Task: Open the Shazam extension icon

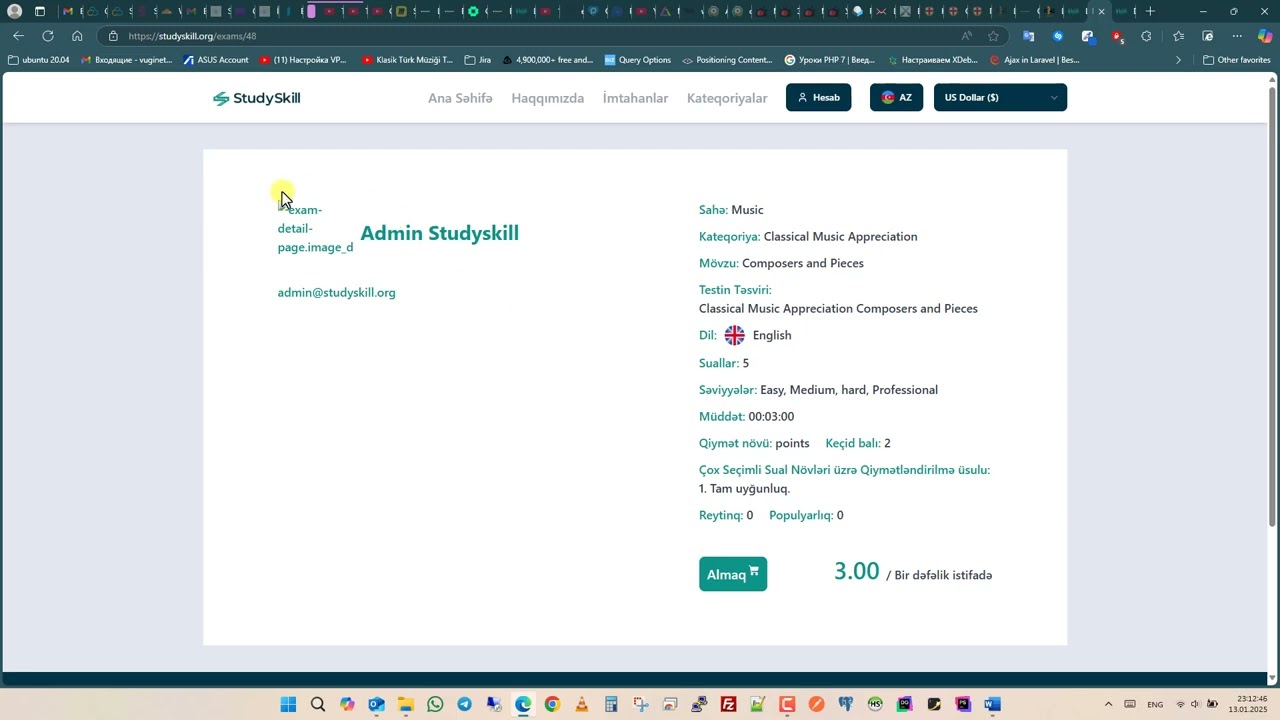Action: click(x=1058, y=36)
